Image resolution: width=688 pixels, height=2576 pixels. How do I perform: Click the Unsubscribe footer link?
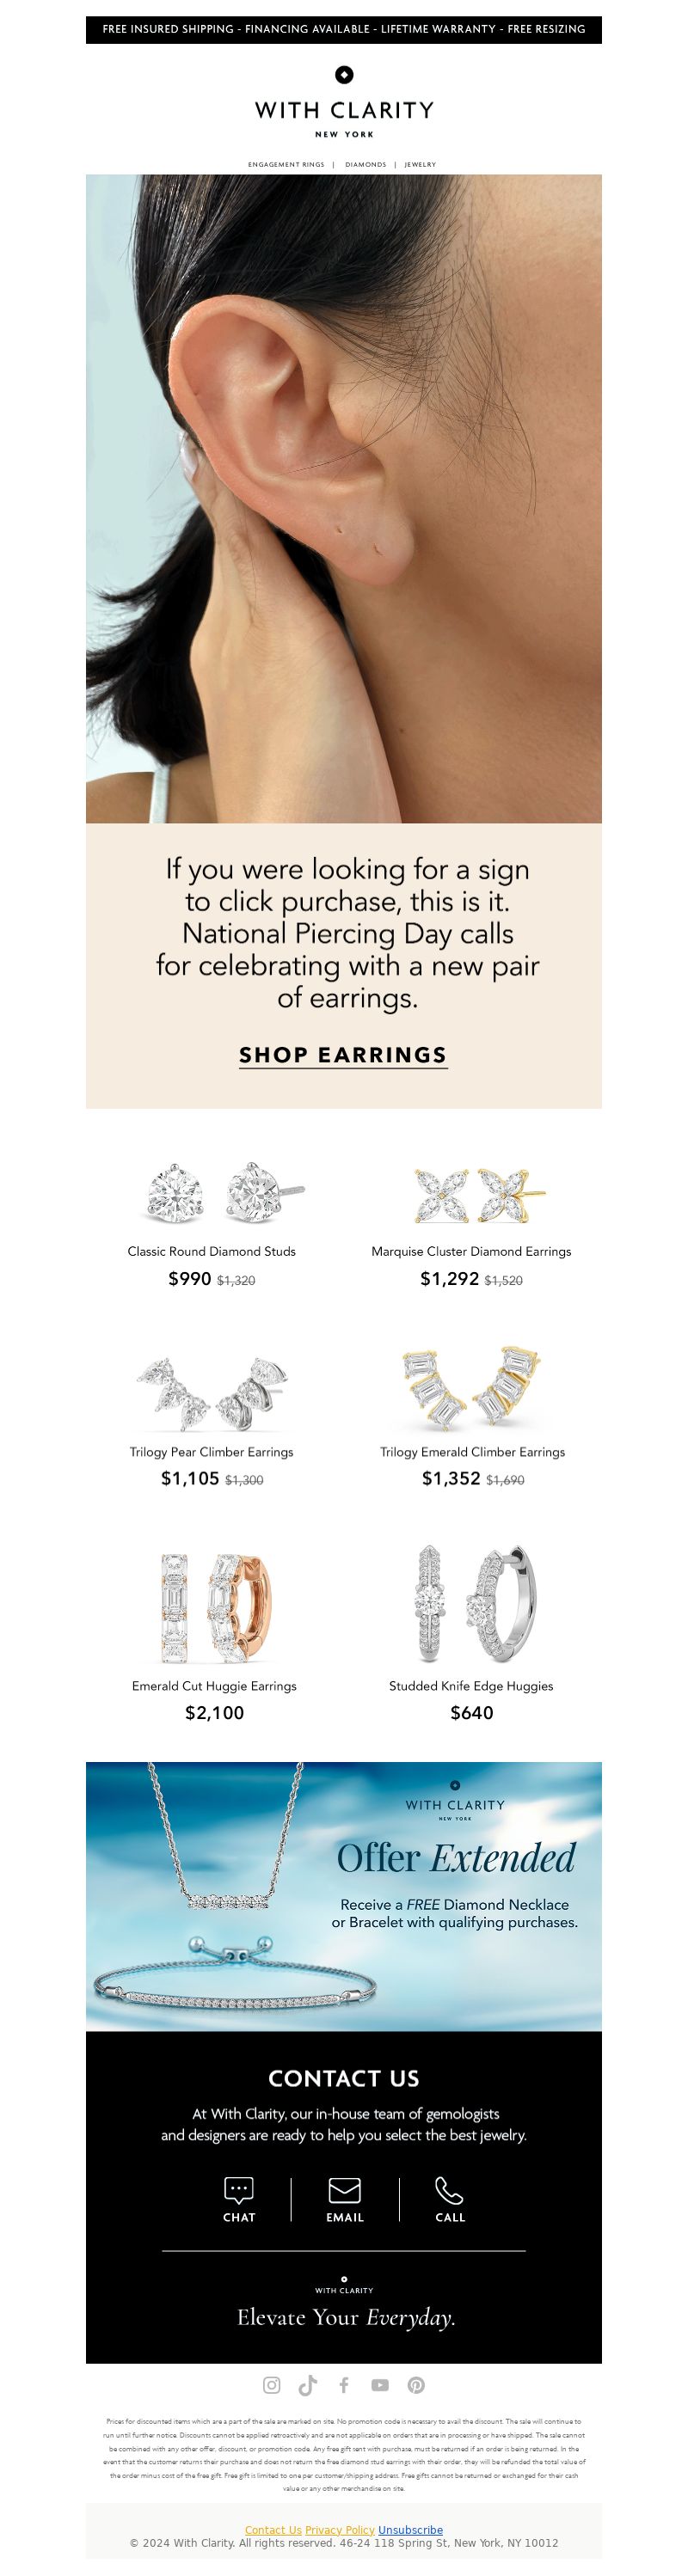[x=410, y=2530]
